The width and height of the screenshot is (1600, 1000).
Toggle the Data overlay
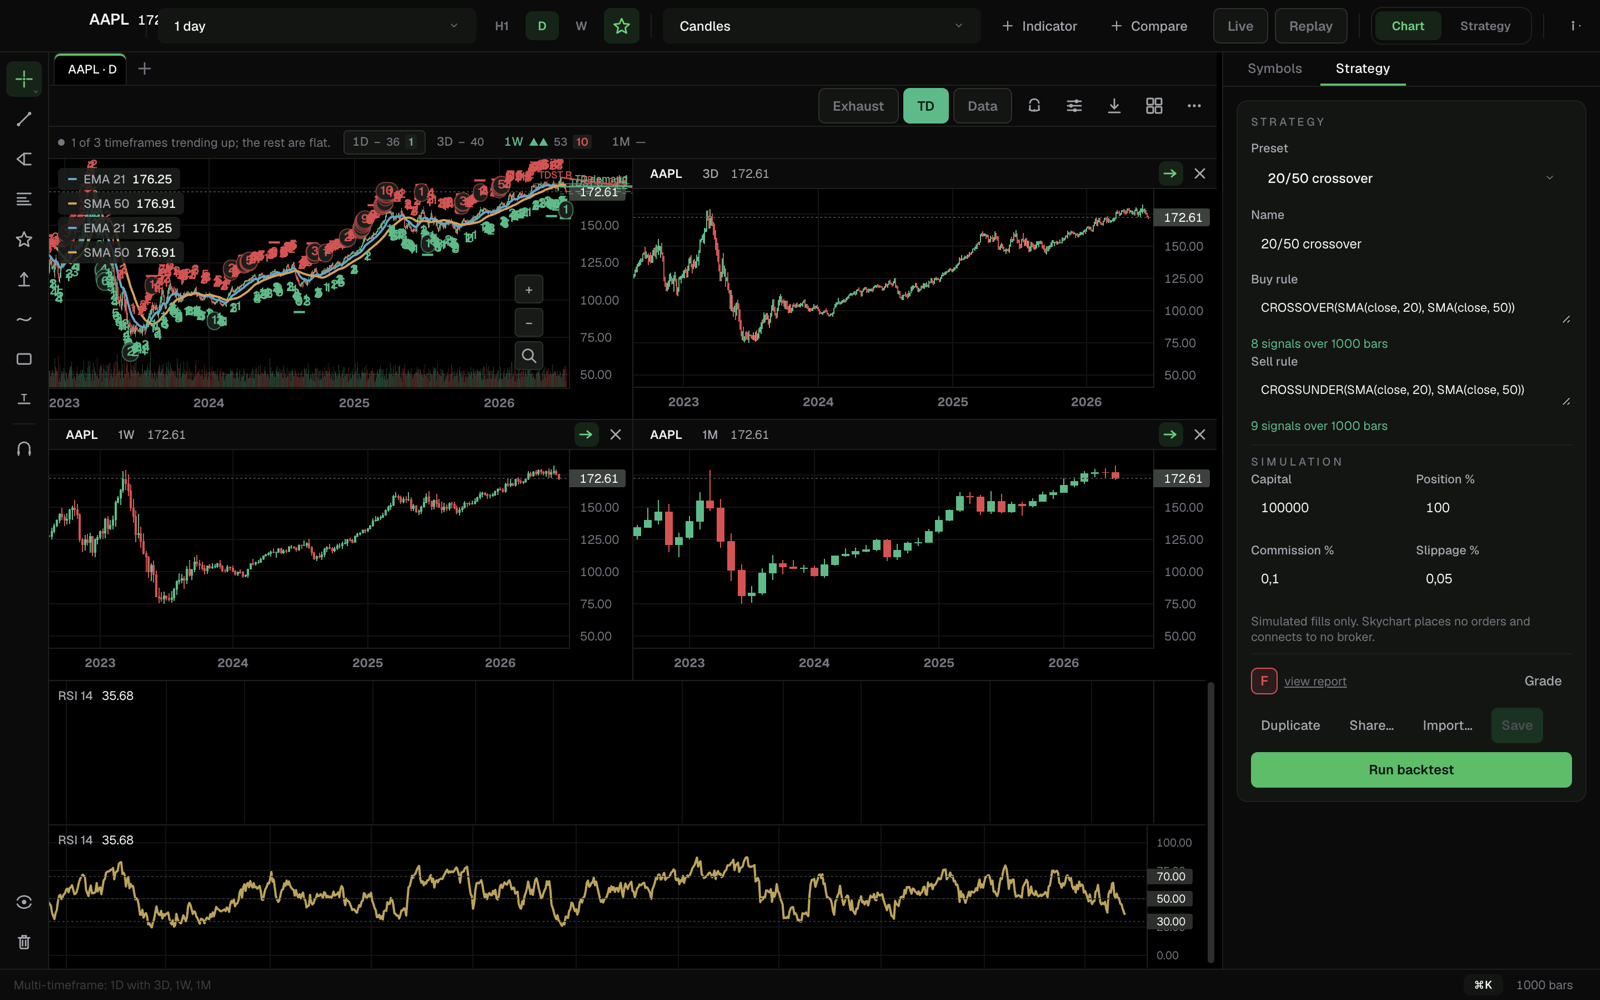pos(982,106)
